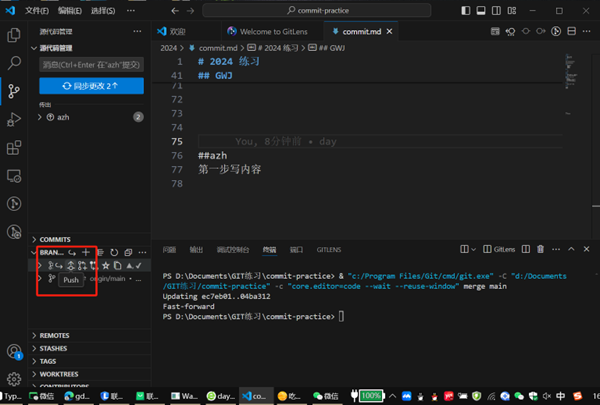Create a new branch with plus icon

86,252
